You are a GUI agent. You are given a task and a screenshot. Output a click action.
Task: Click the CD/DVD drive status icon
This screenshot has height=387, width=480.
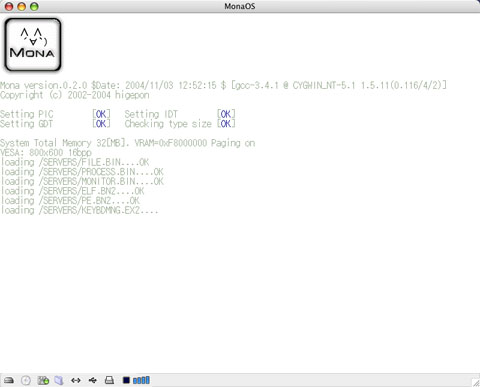pyautogui.click(x=26, y=380)
